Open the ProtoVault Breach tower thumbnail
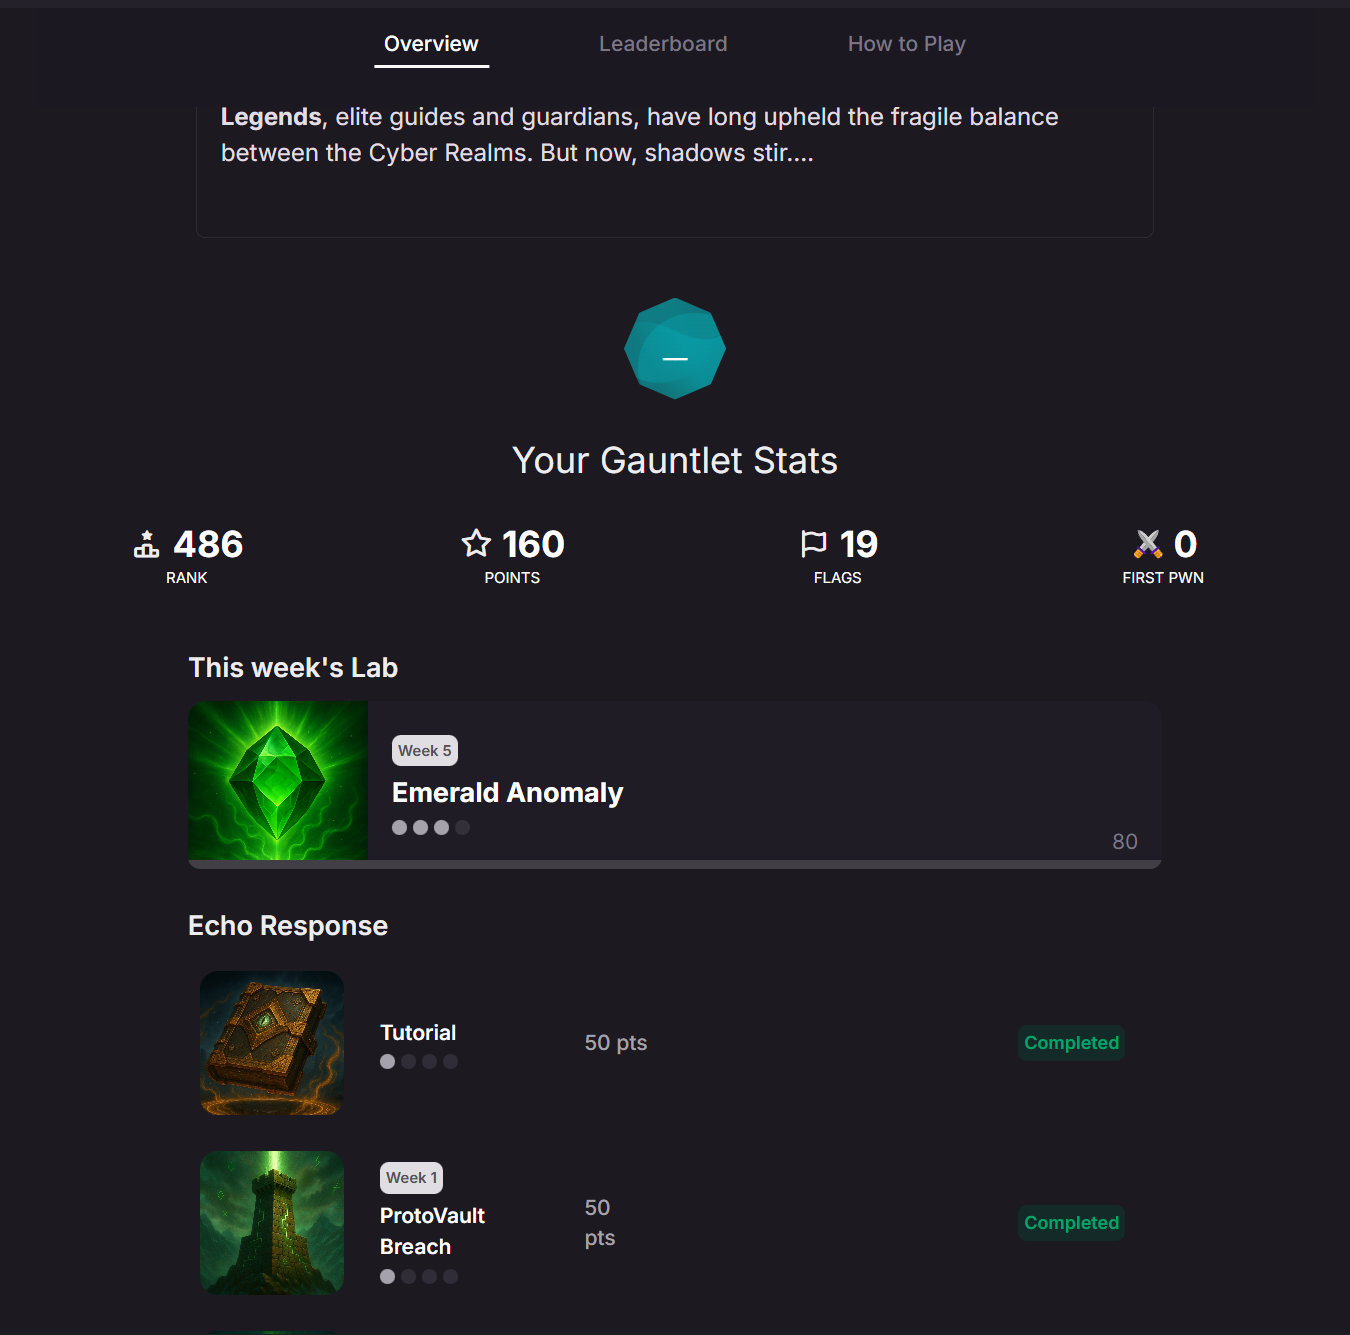The height and width of the screenshot is (1335, 1350). pyautogui.click(x=272, y=1223)
